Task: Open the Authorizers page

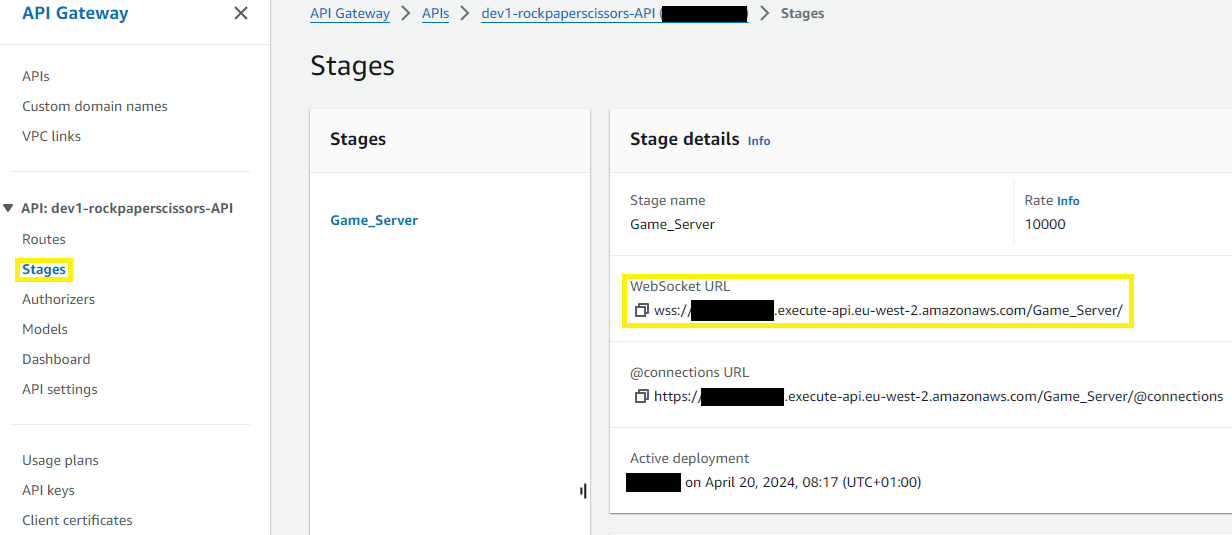Action: [x=59, y=299]
